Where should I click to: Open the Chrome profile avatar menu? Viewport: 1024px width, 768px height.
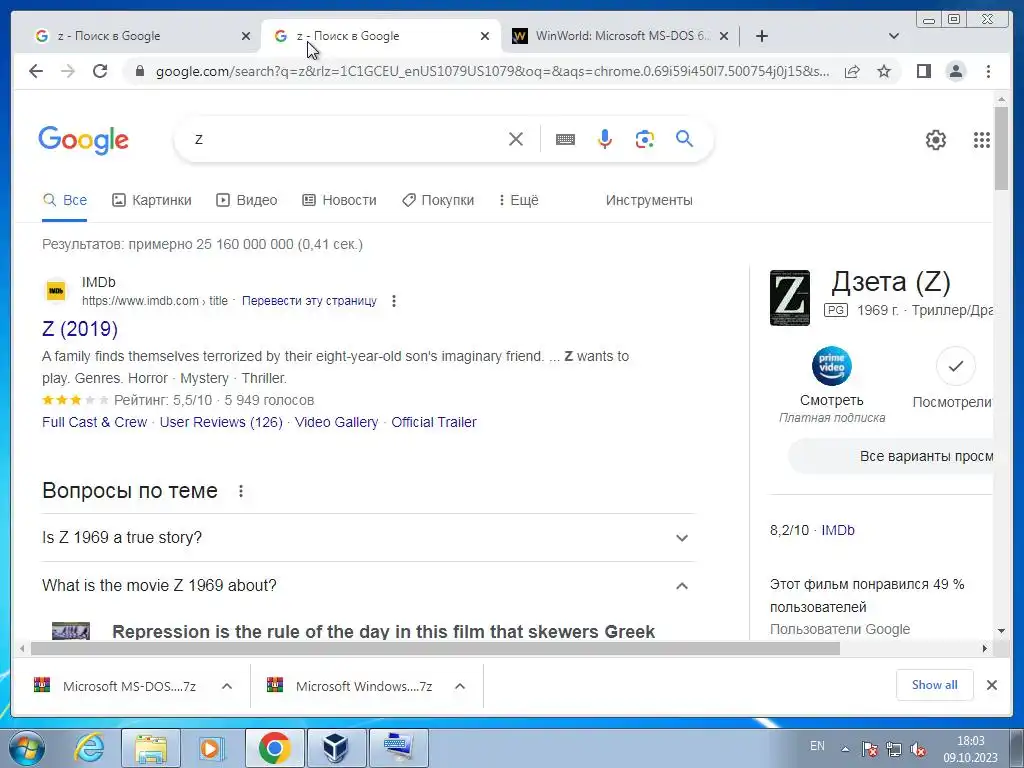[956, 71]
